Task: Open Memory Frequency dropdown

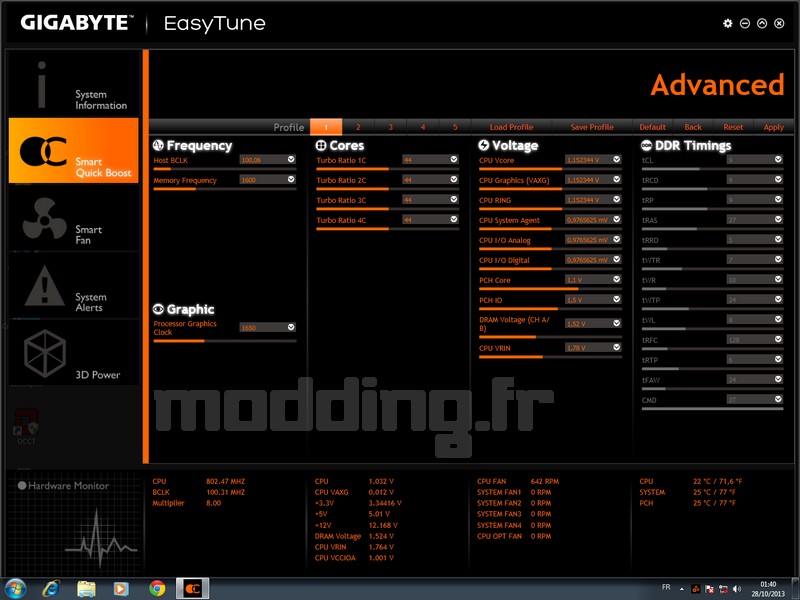Action: pos(291,179)
